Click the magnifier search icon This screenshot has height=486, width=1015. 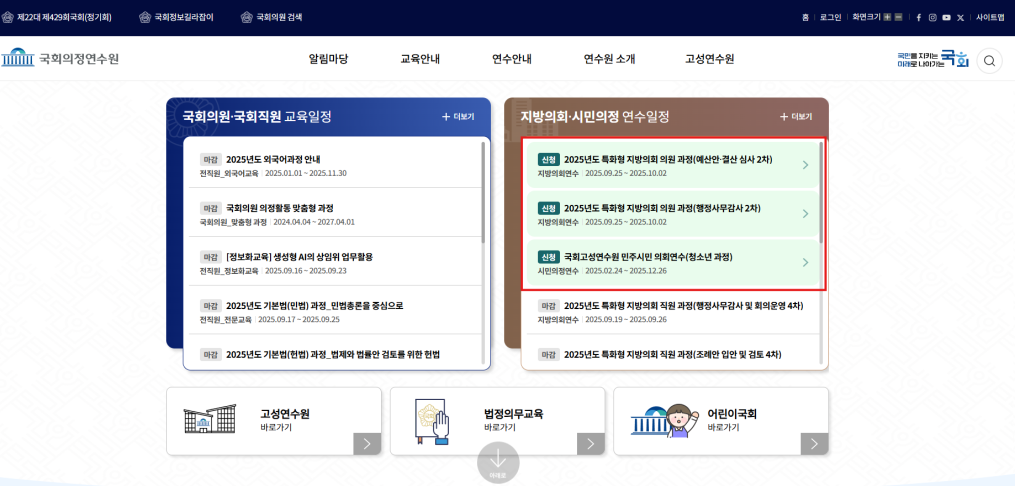[989, 60]
